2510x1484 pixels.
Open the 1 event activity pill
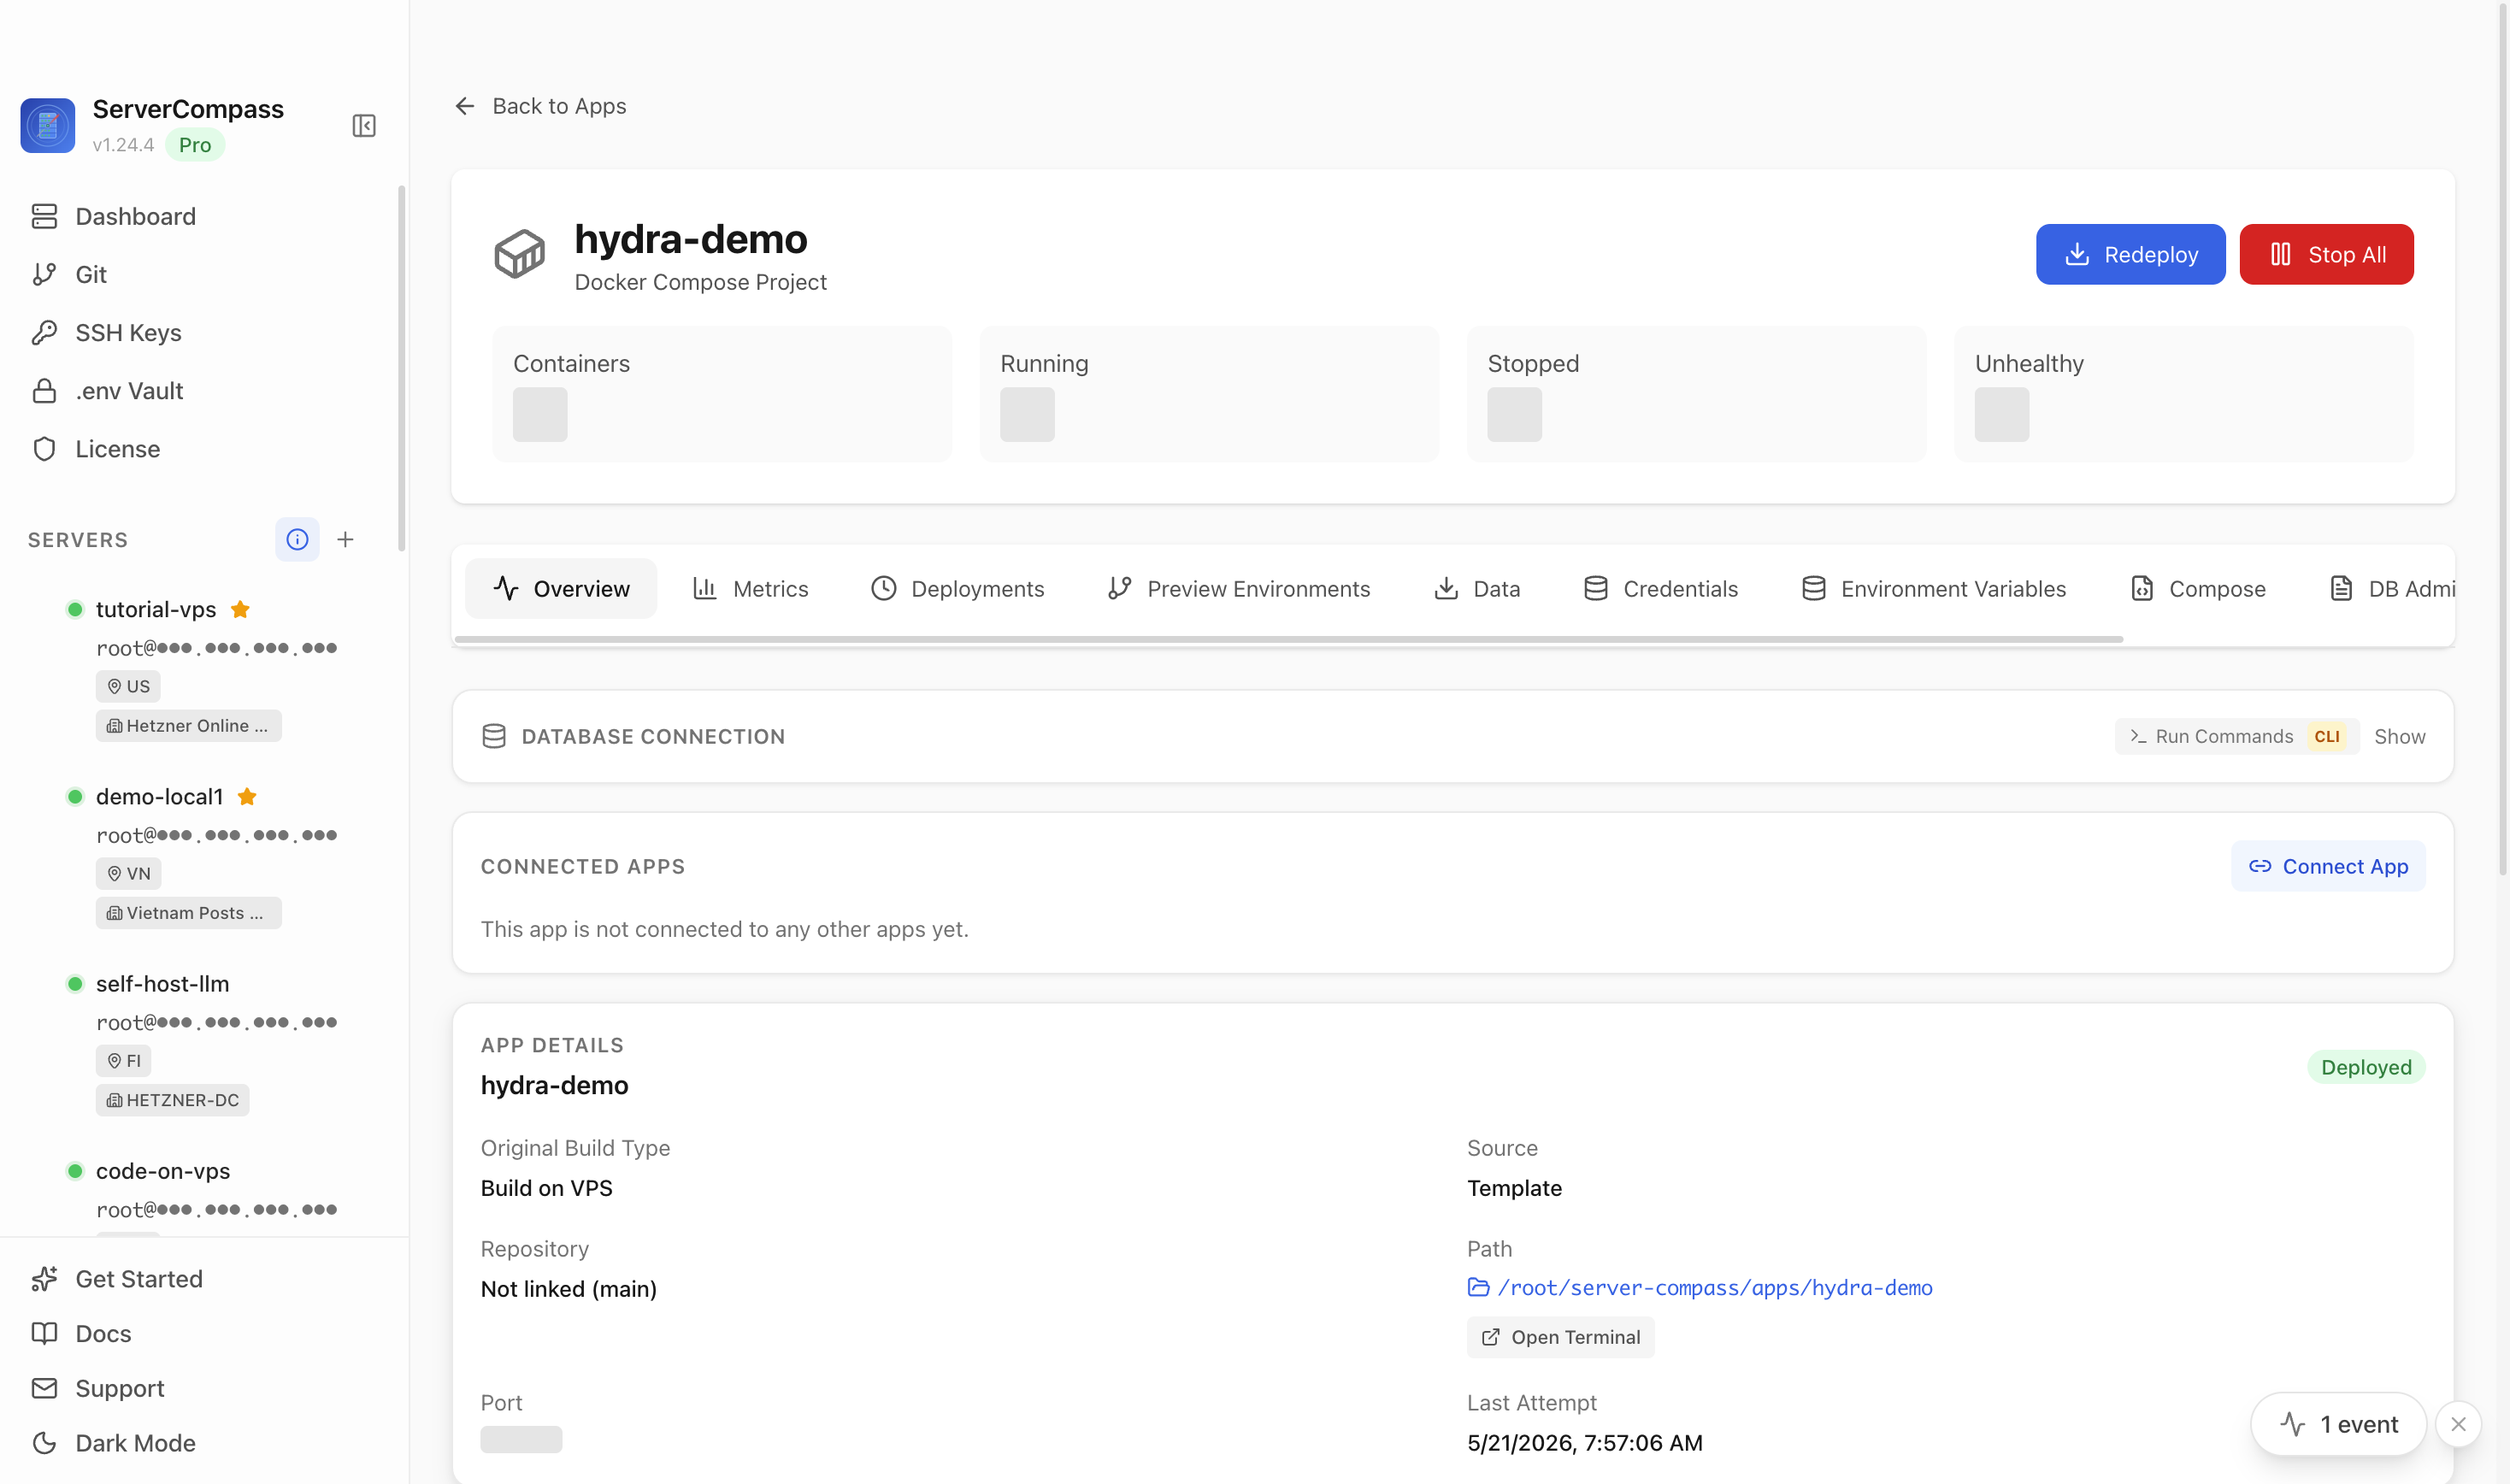(x=2337, y=1424)
